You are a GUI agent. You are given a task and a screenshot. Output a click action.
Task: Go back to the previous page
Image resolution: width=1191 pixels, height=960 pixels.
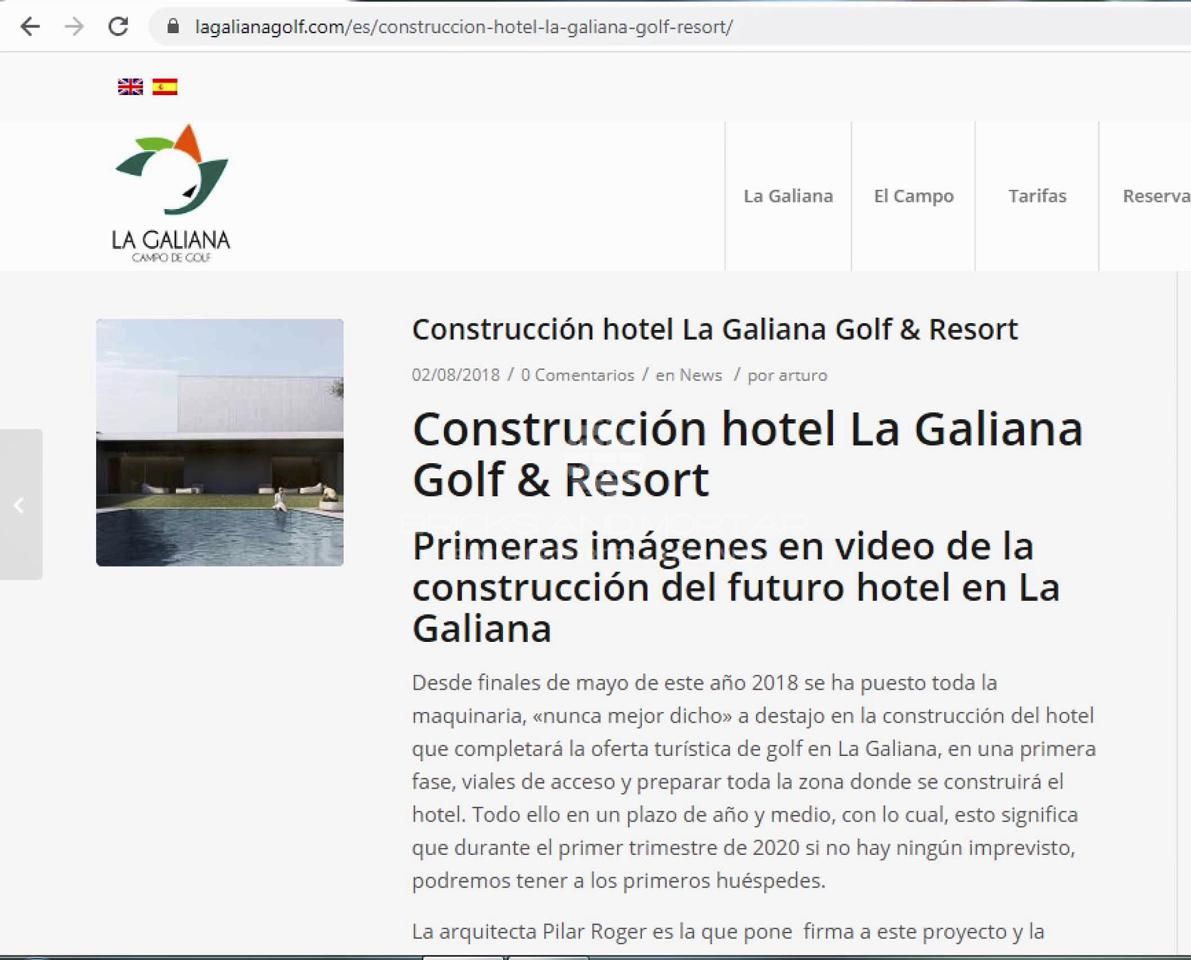pos(30,27)
